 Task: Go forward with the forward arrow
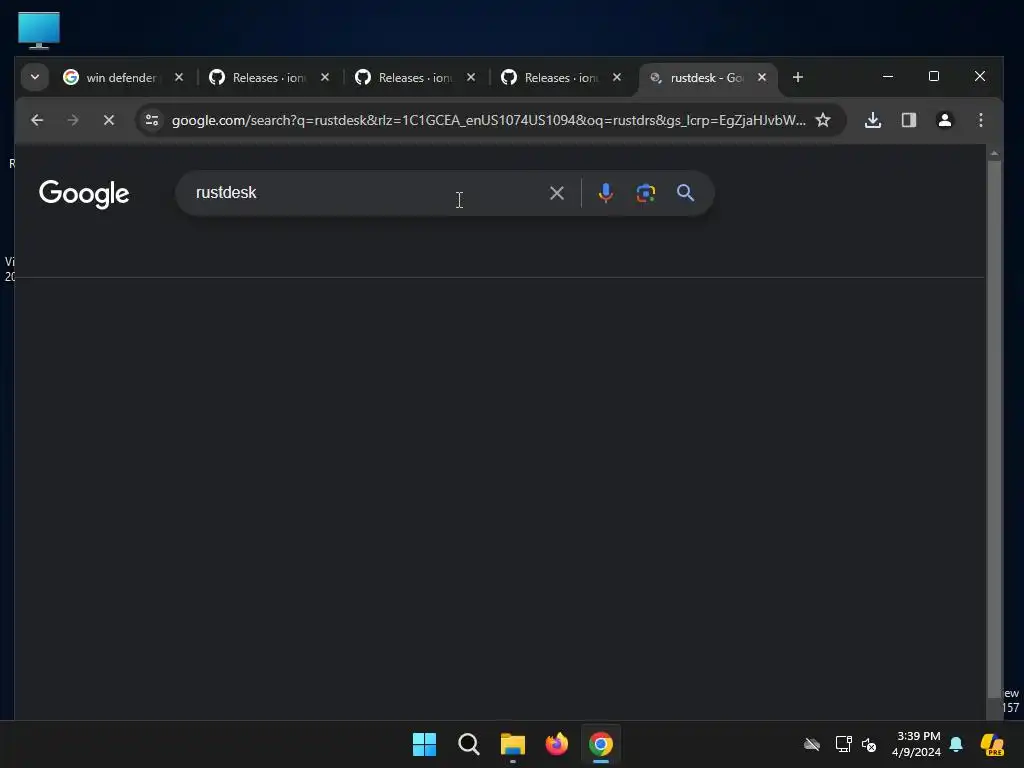[73, 120]
